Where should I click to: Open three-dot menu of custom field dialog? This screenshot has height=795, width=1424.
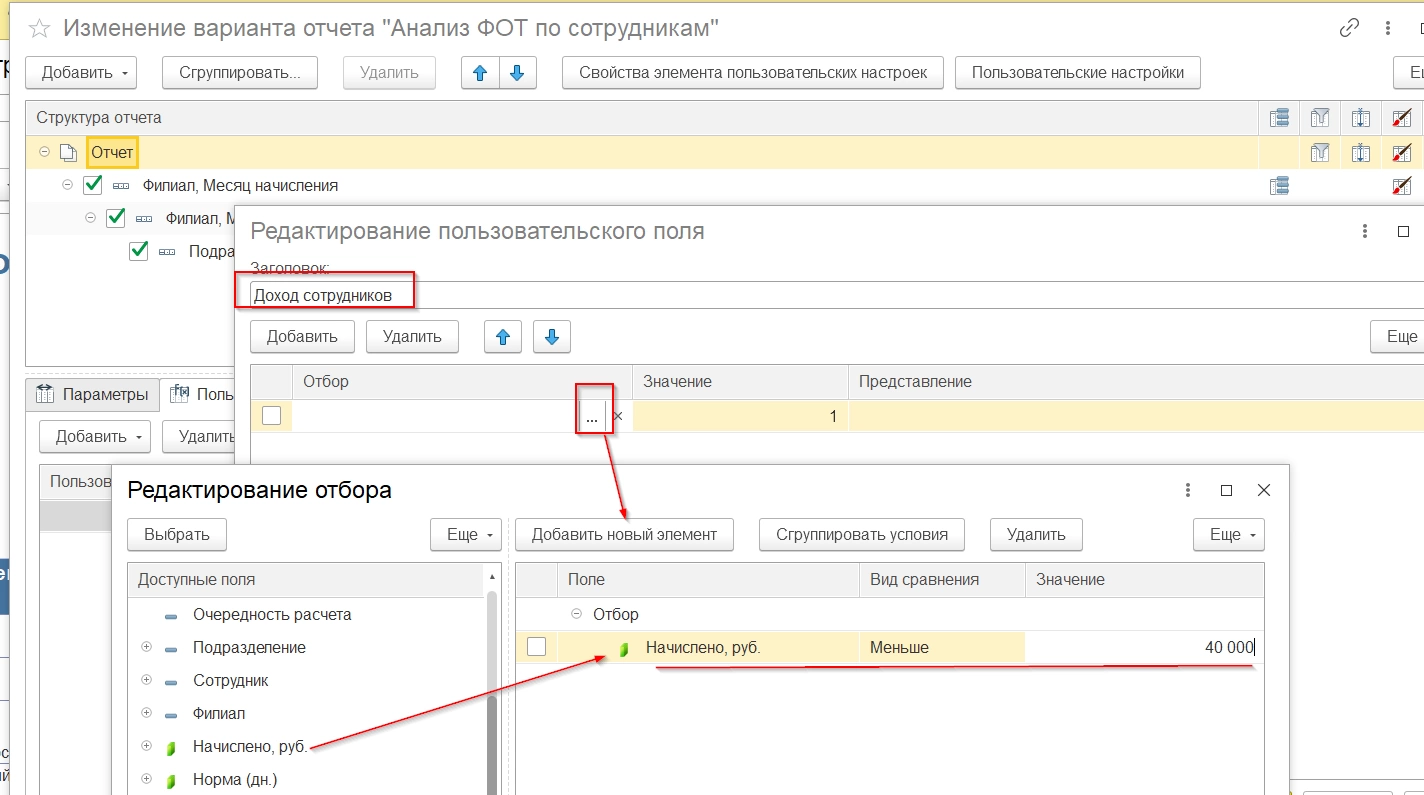(x=1365, y=231)
